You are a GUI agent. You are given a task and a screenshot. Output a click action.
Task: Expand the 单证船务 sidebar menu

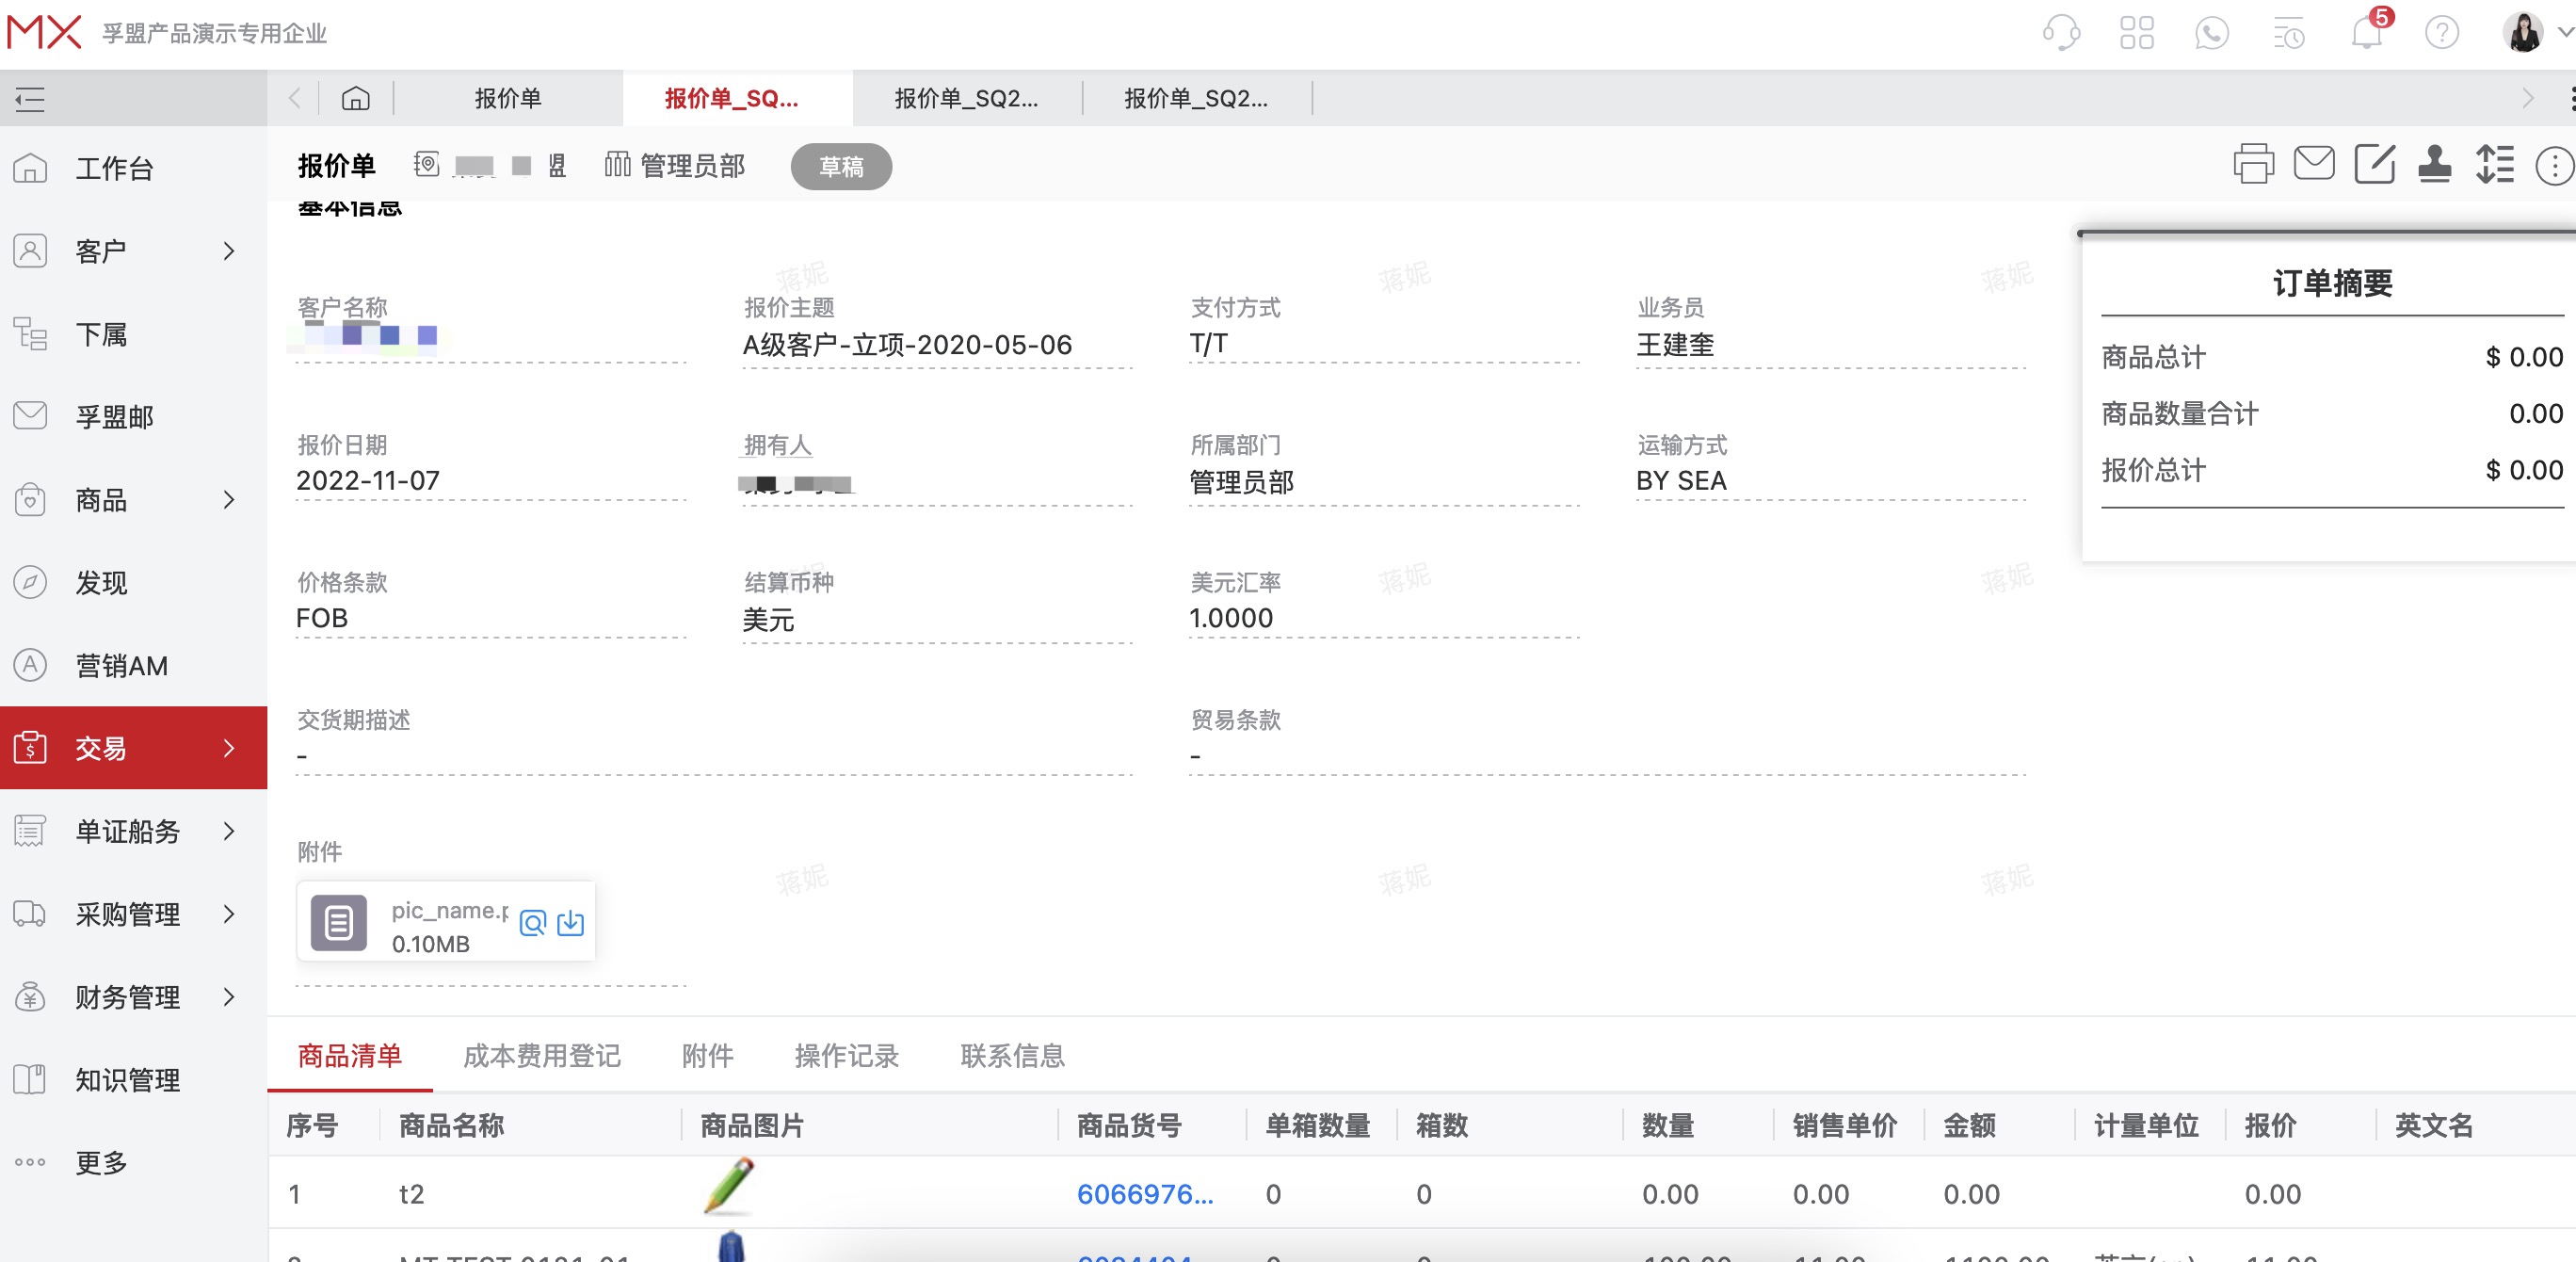pos(133,831)
